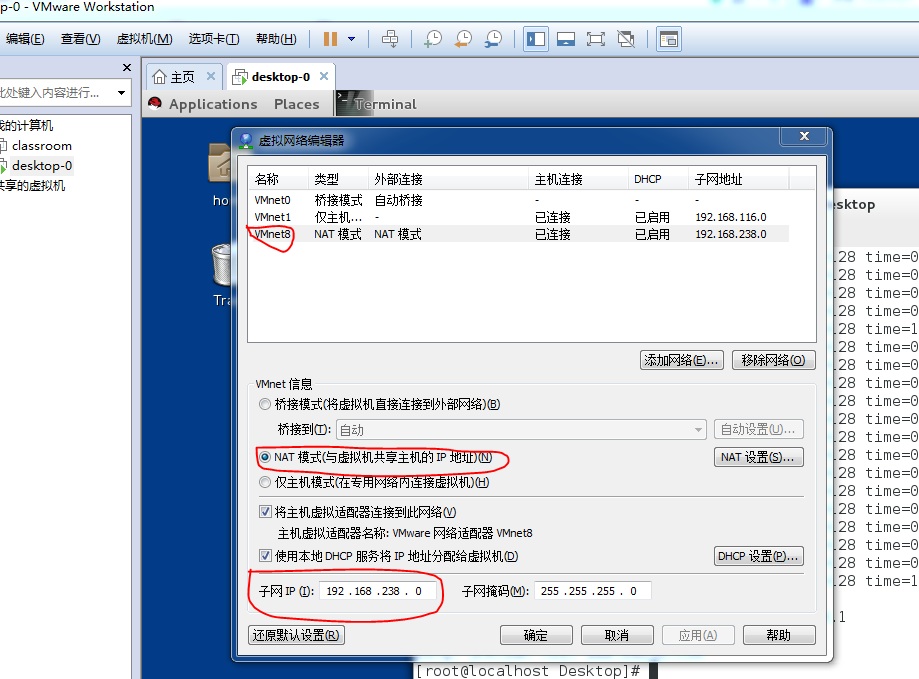Viewport: 919px width, 679px height.
Task: Click the NAT 设置(S)... button
Action: point(758,457)
